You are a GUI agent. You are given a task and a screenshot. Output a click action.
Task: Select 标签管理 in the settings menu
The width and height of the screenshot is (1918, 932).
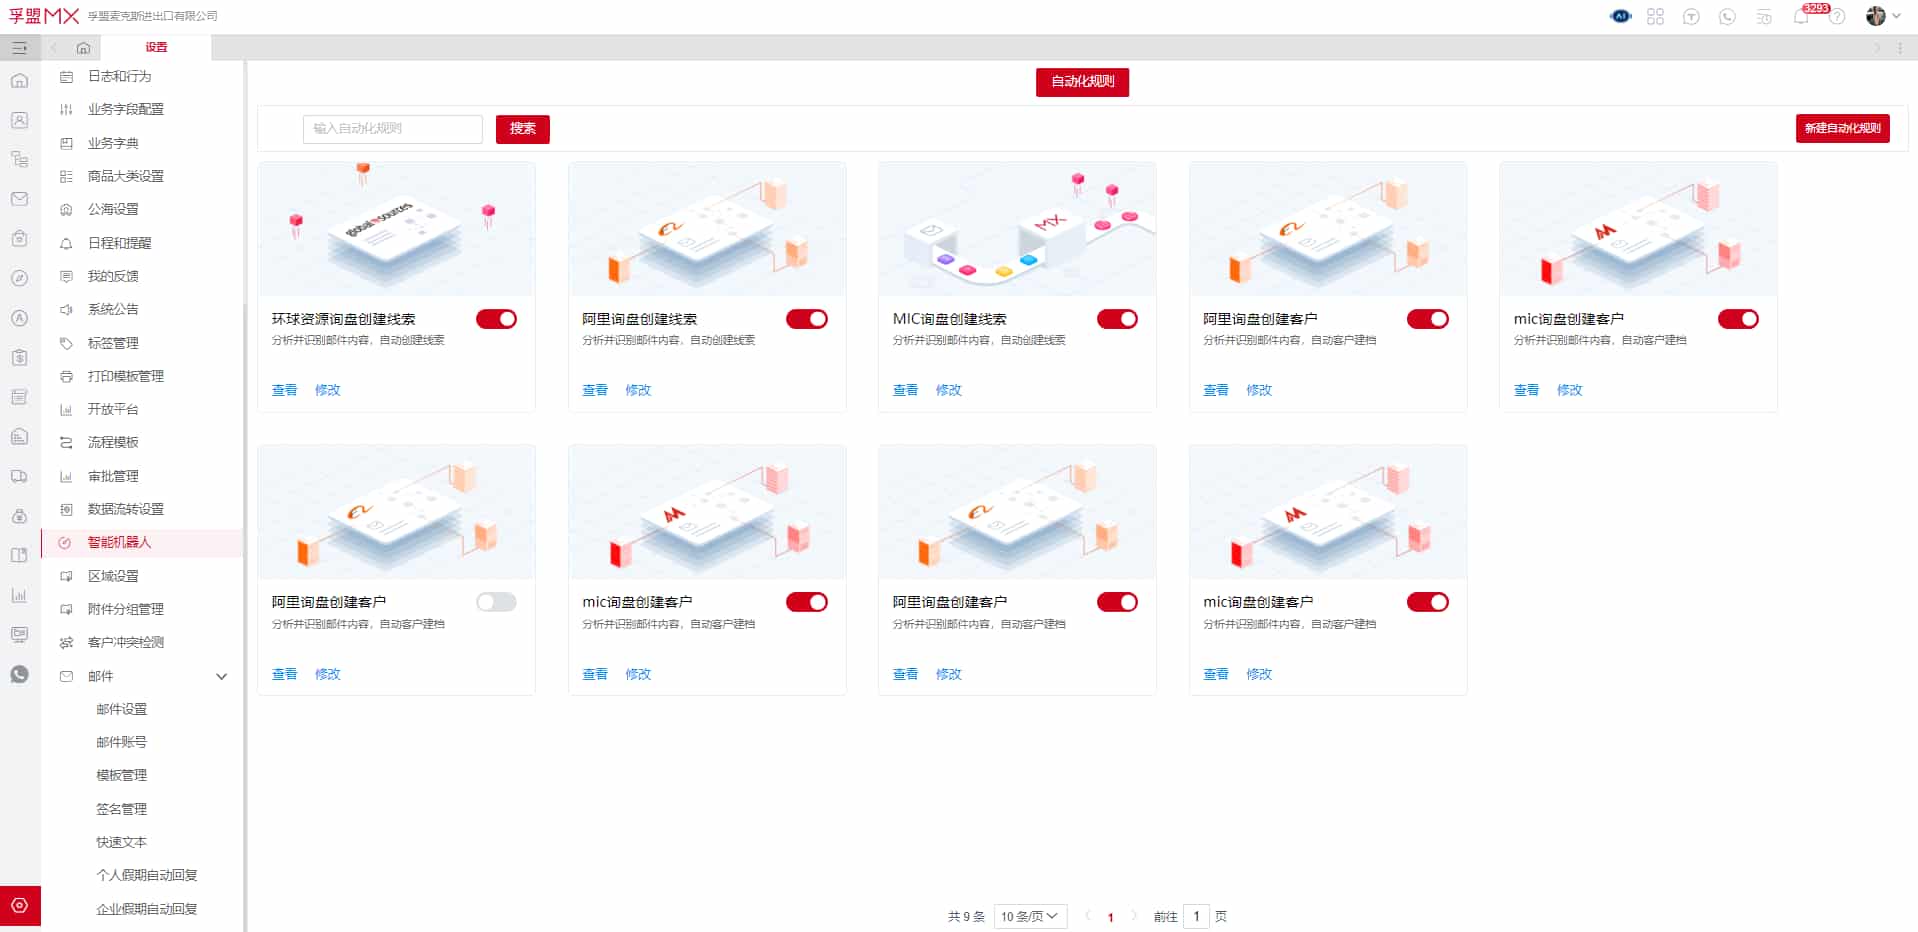point(113,343)
